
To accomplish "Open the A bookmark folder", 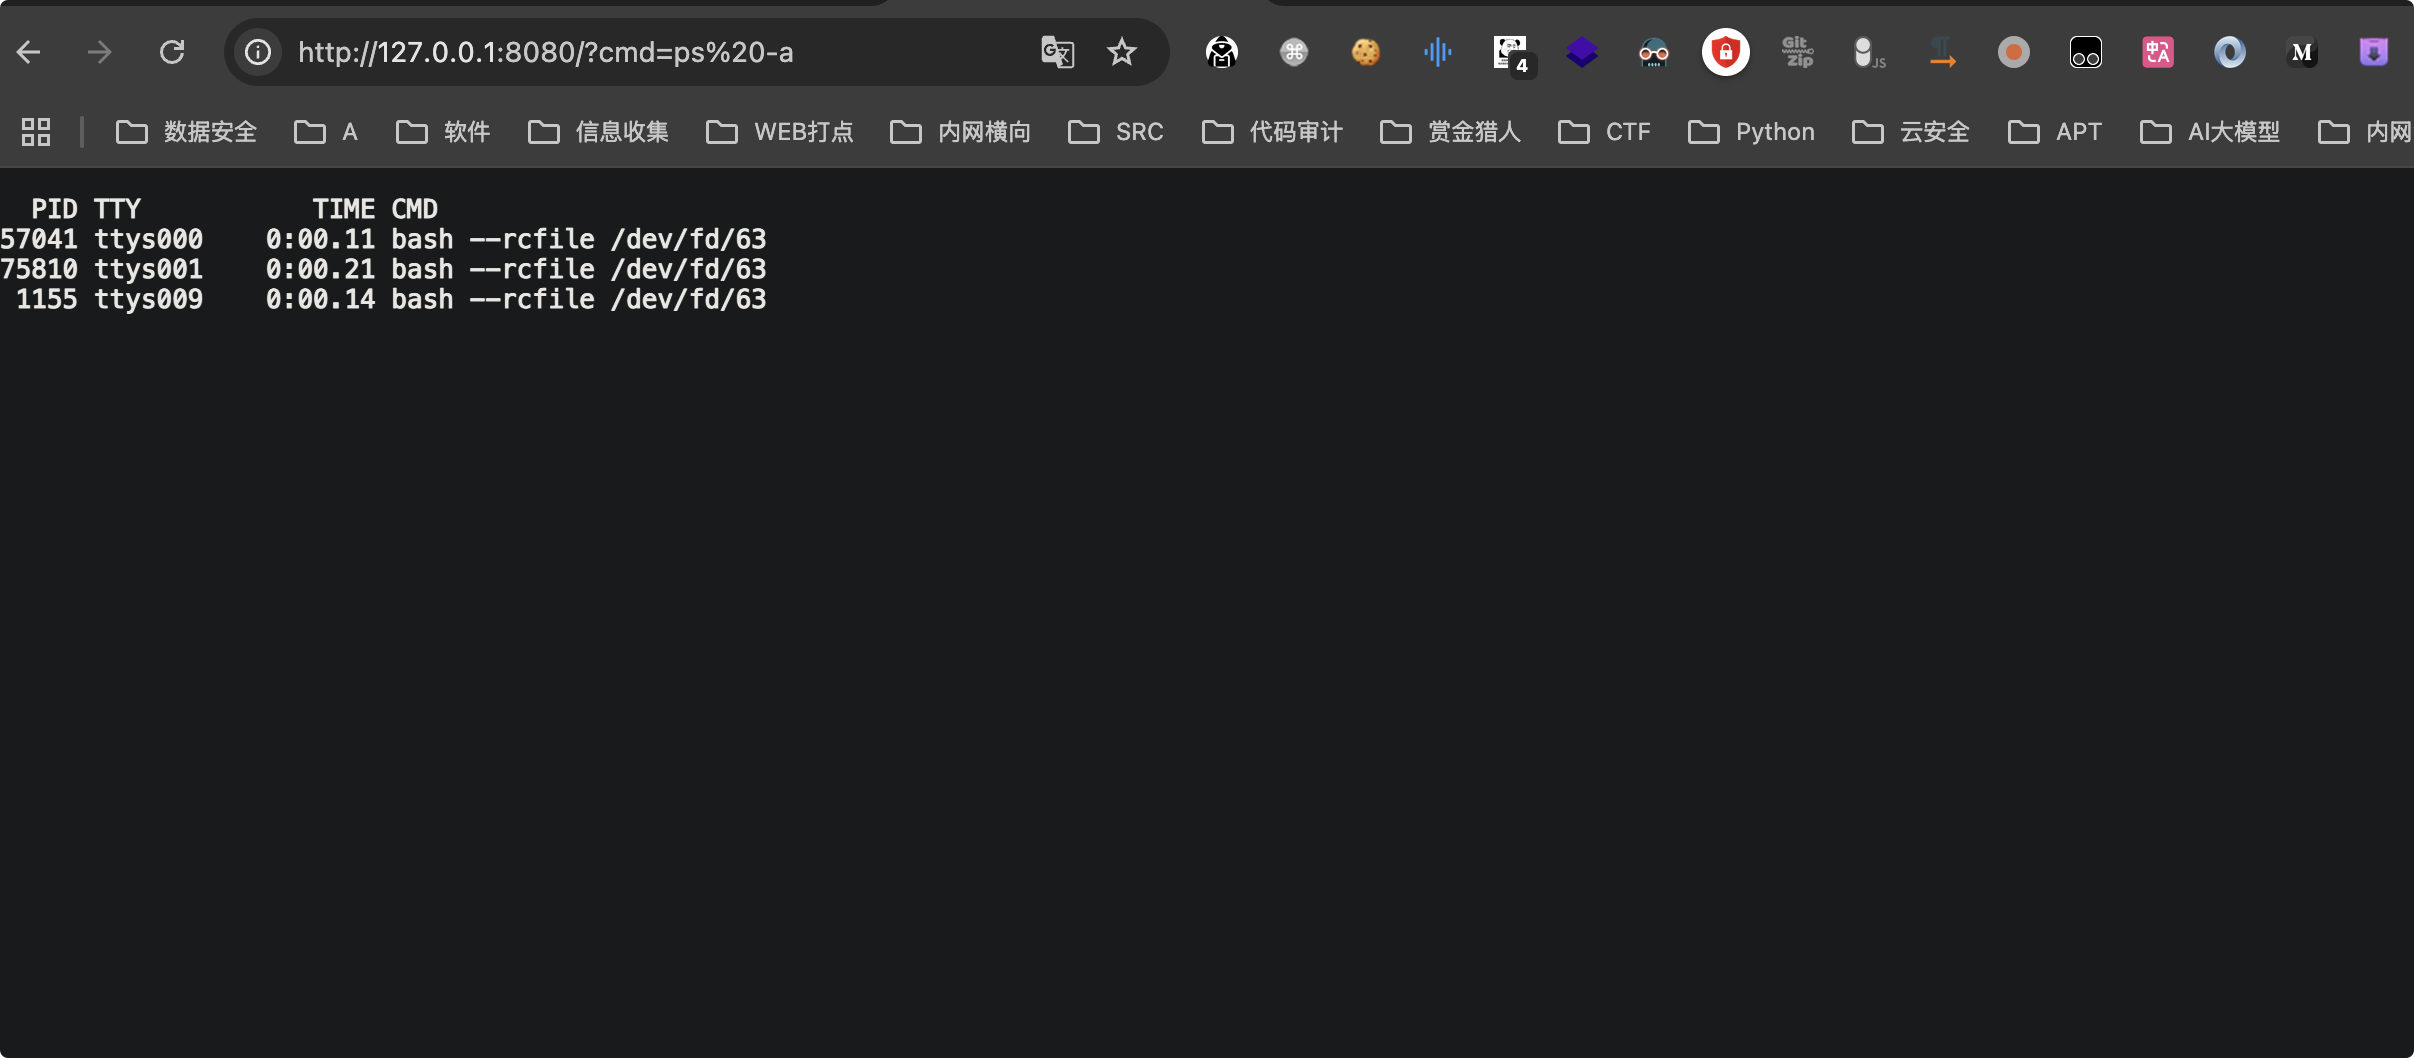I will [x=326, y=132].
